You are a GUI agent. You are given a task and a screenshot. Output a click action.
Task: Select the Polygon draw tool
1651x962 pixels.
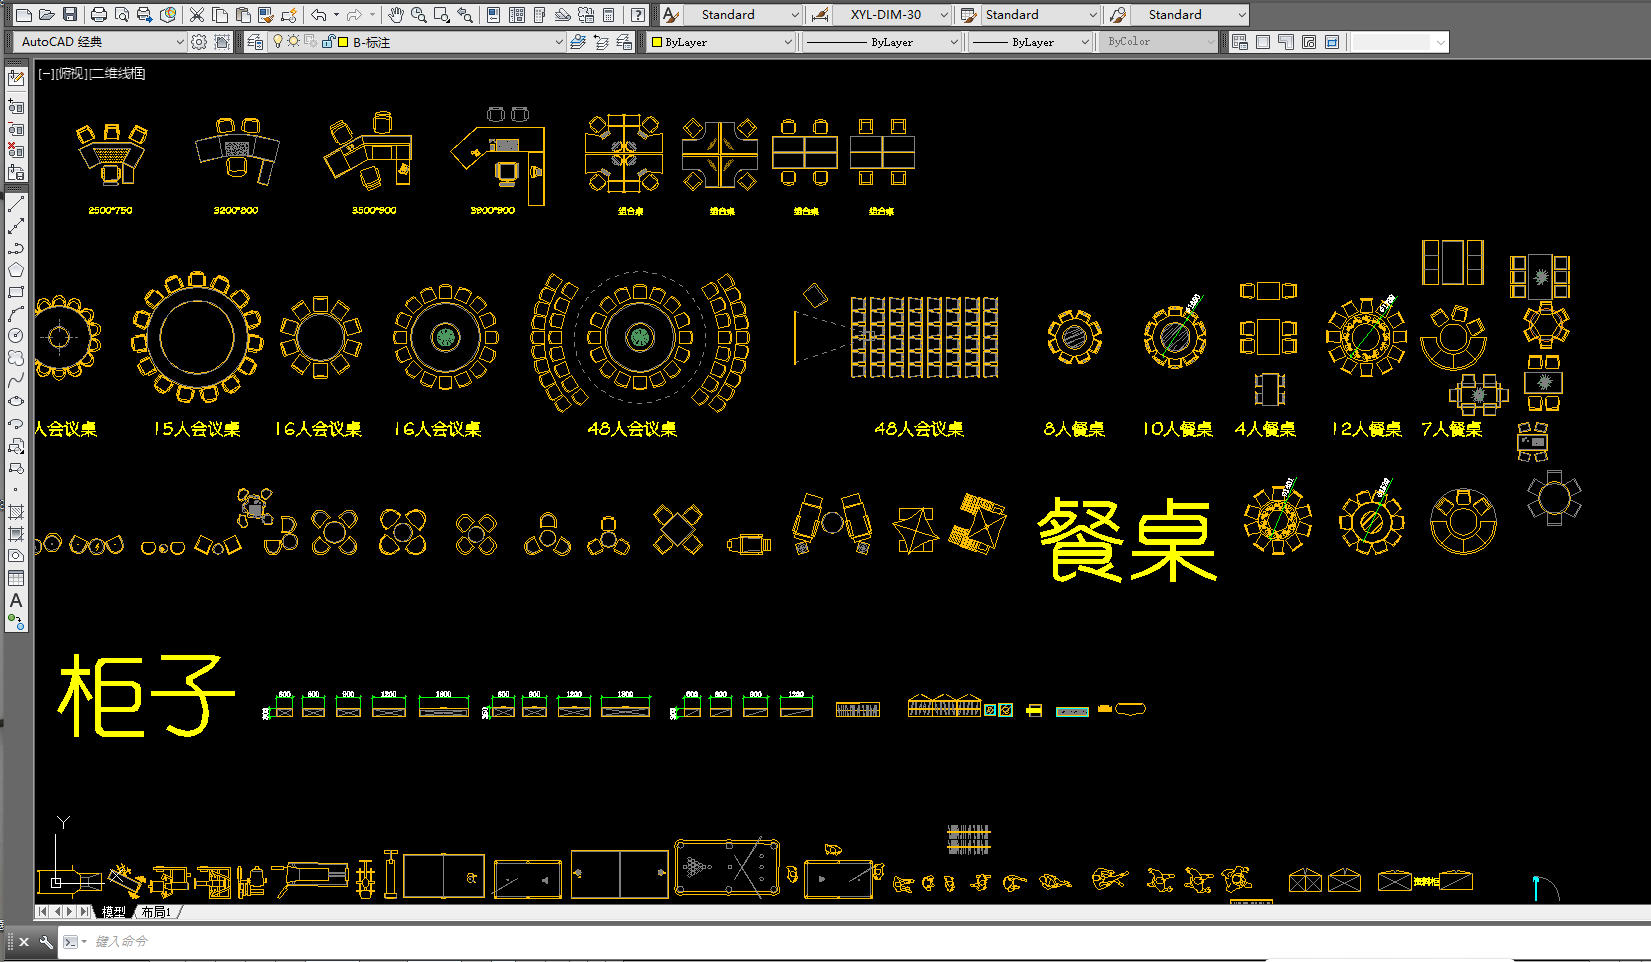tap(16, 270)
